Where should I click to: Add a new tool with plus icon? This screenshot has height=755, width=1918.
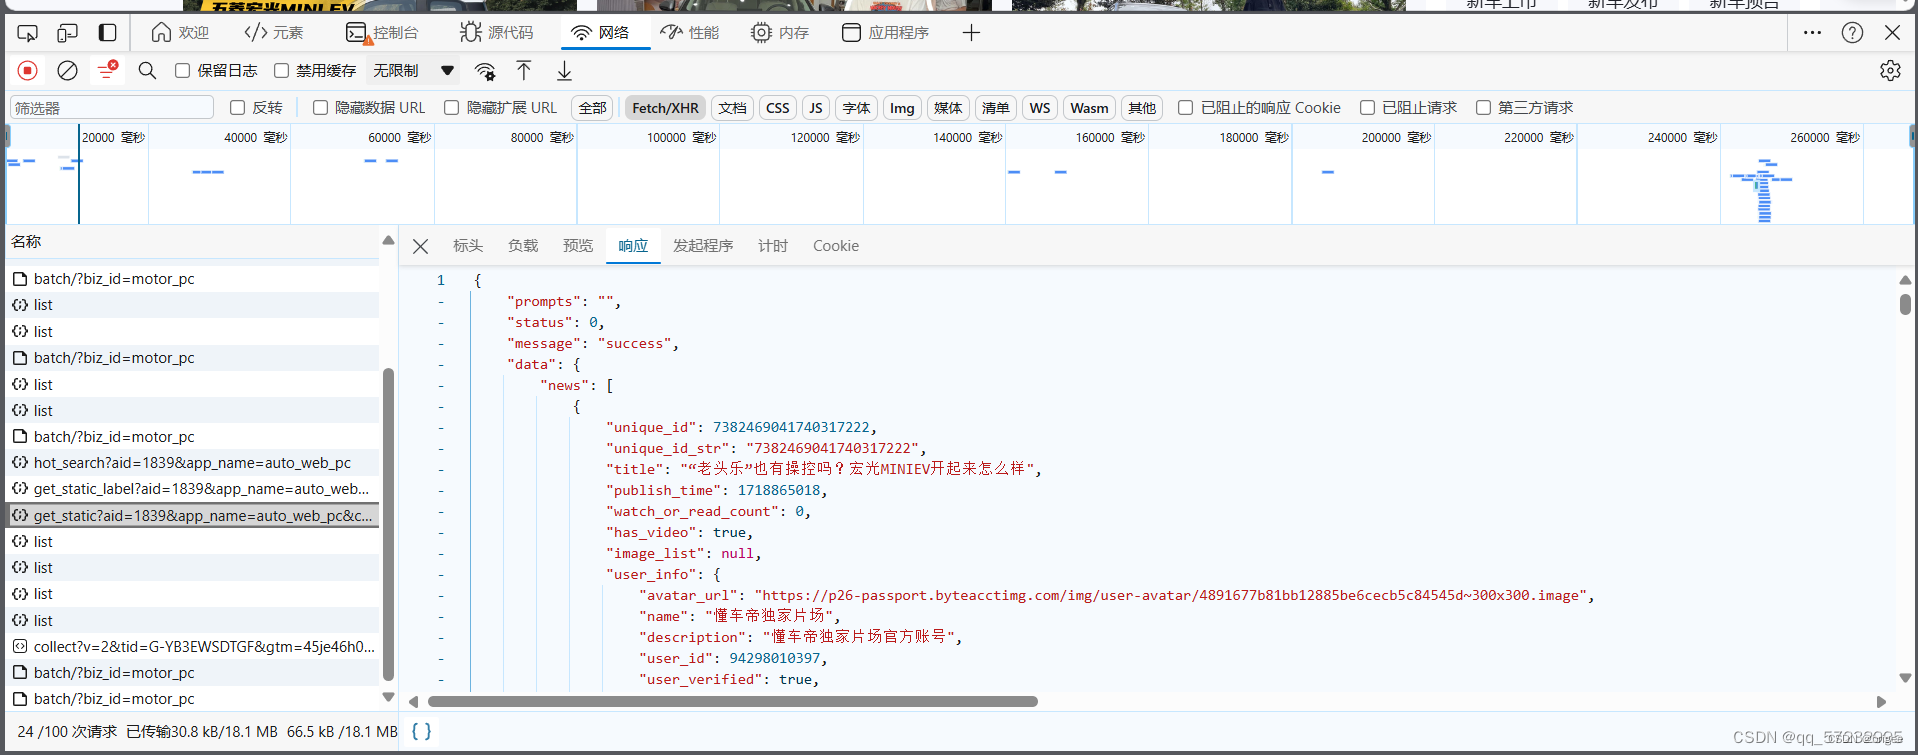coord(971,33)
